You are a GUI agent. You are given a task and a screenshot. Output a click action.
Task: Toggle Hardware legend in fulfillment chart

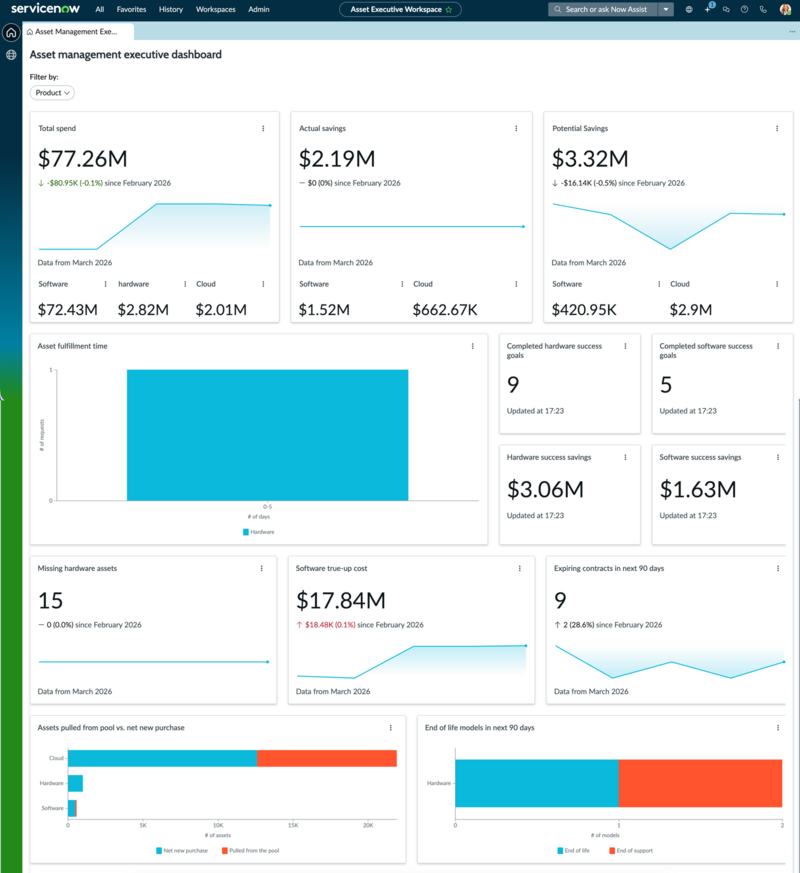(259, 532)
